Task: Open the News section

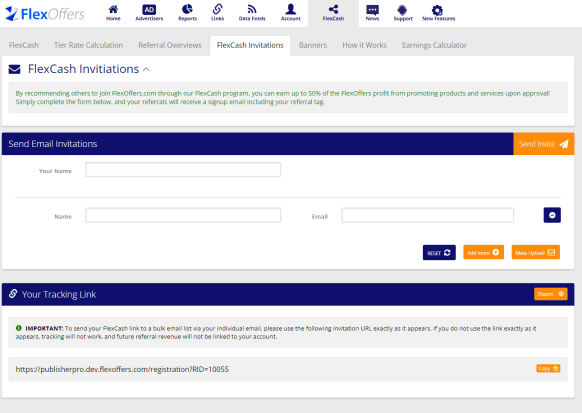Action: coord(372,13)
